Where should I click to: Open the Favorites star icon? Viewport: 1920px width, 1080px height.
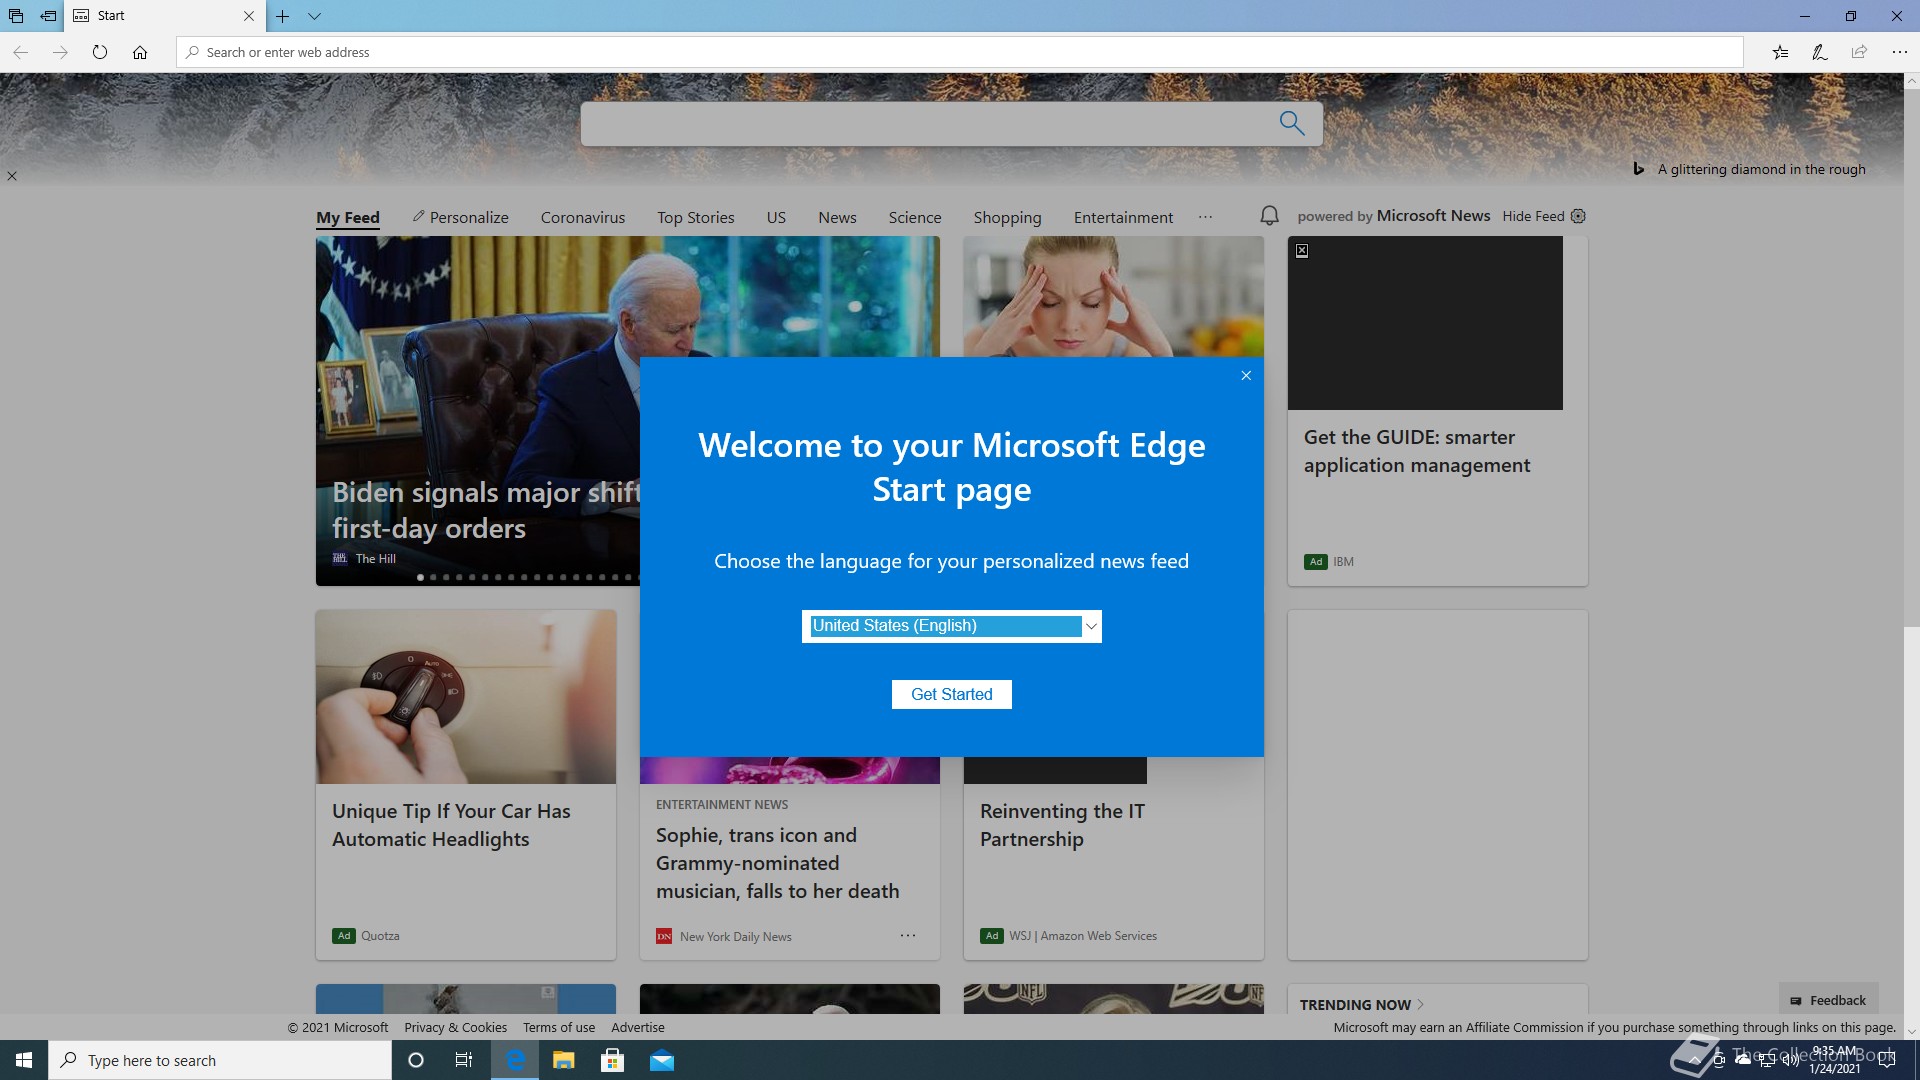click(1780, 52)
